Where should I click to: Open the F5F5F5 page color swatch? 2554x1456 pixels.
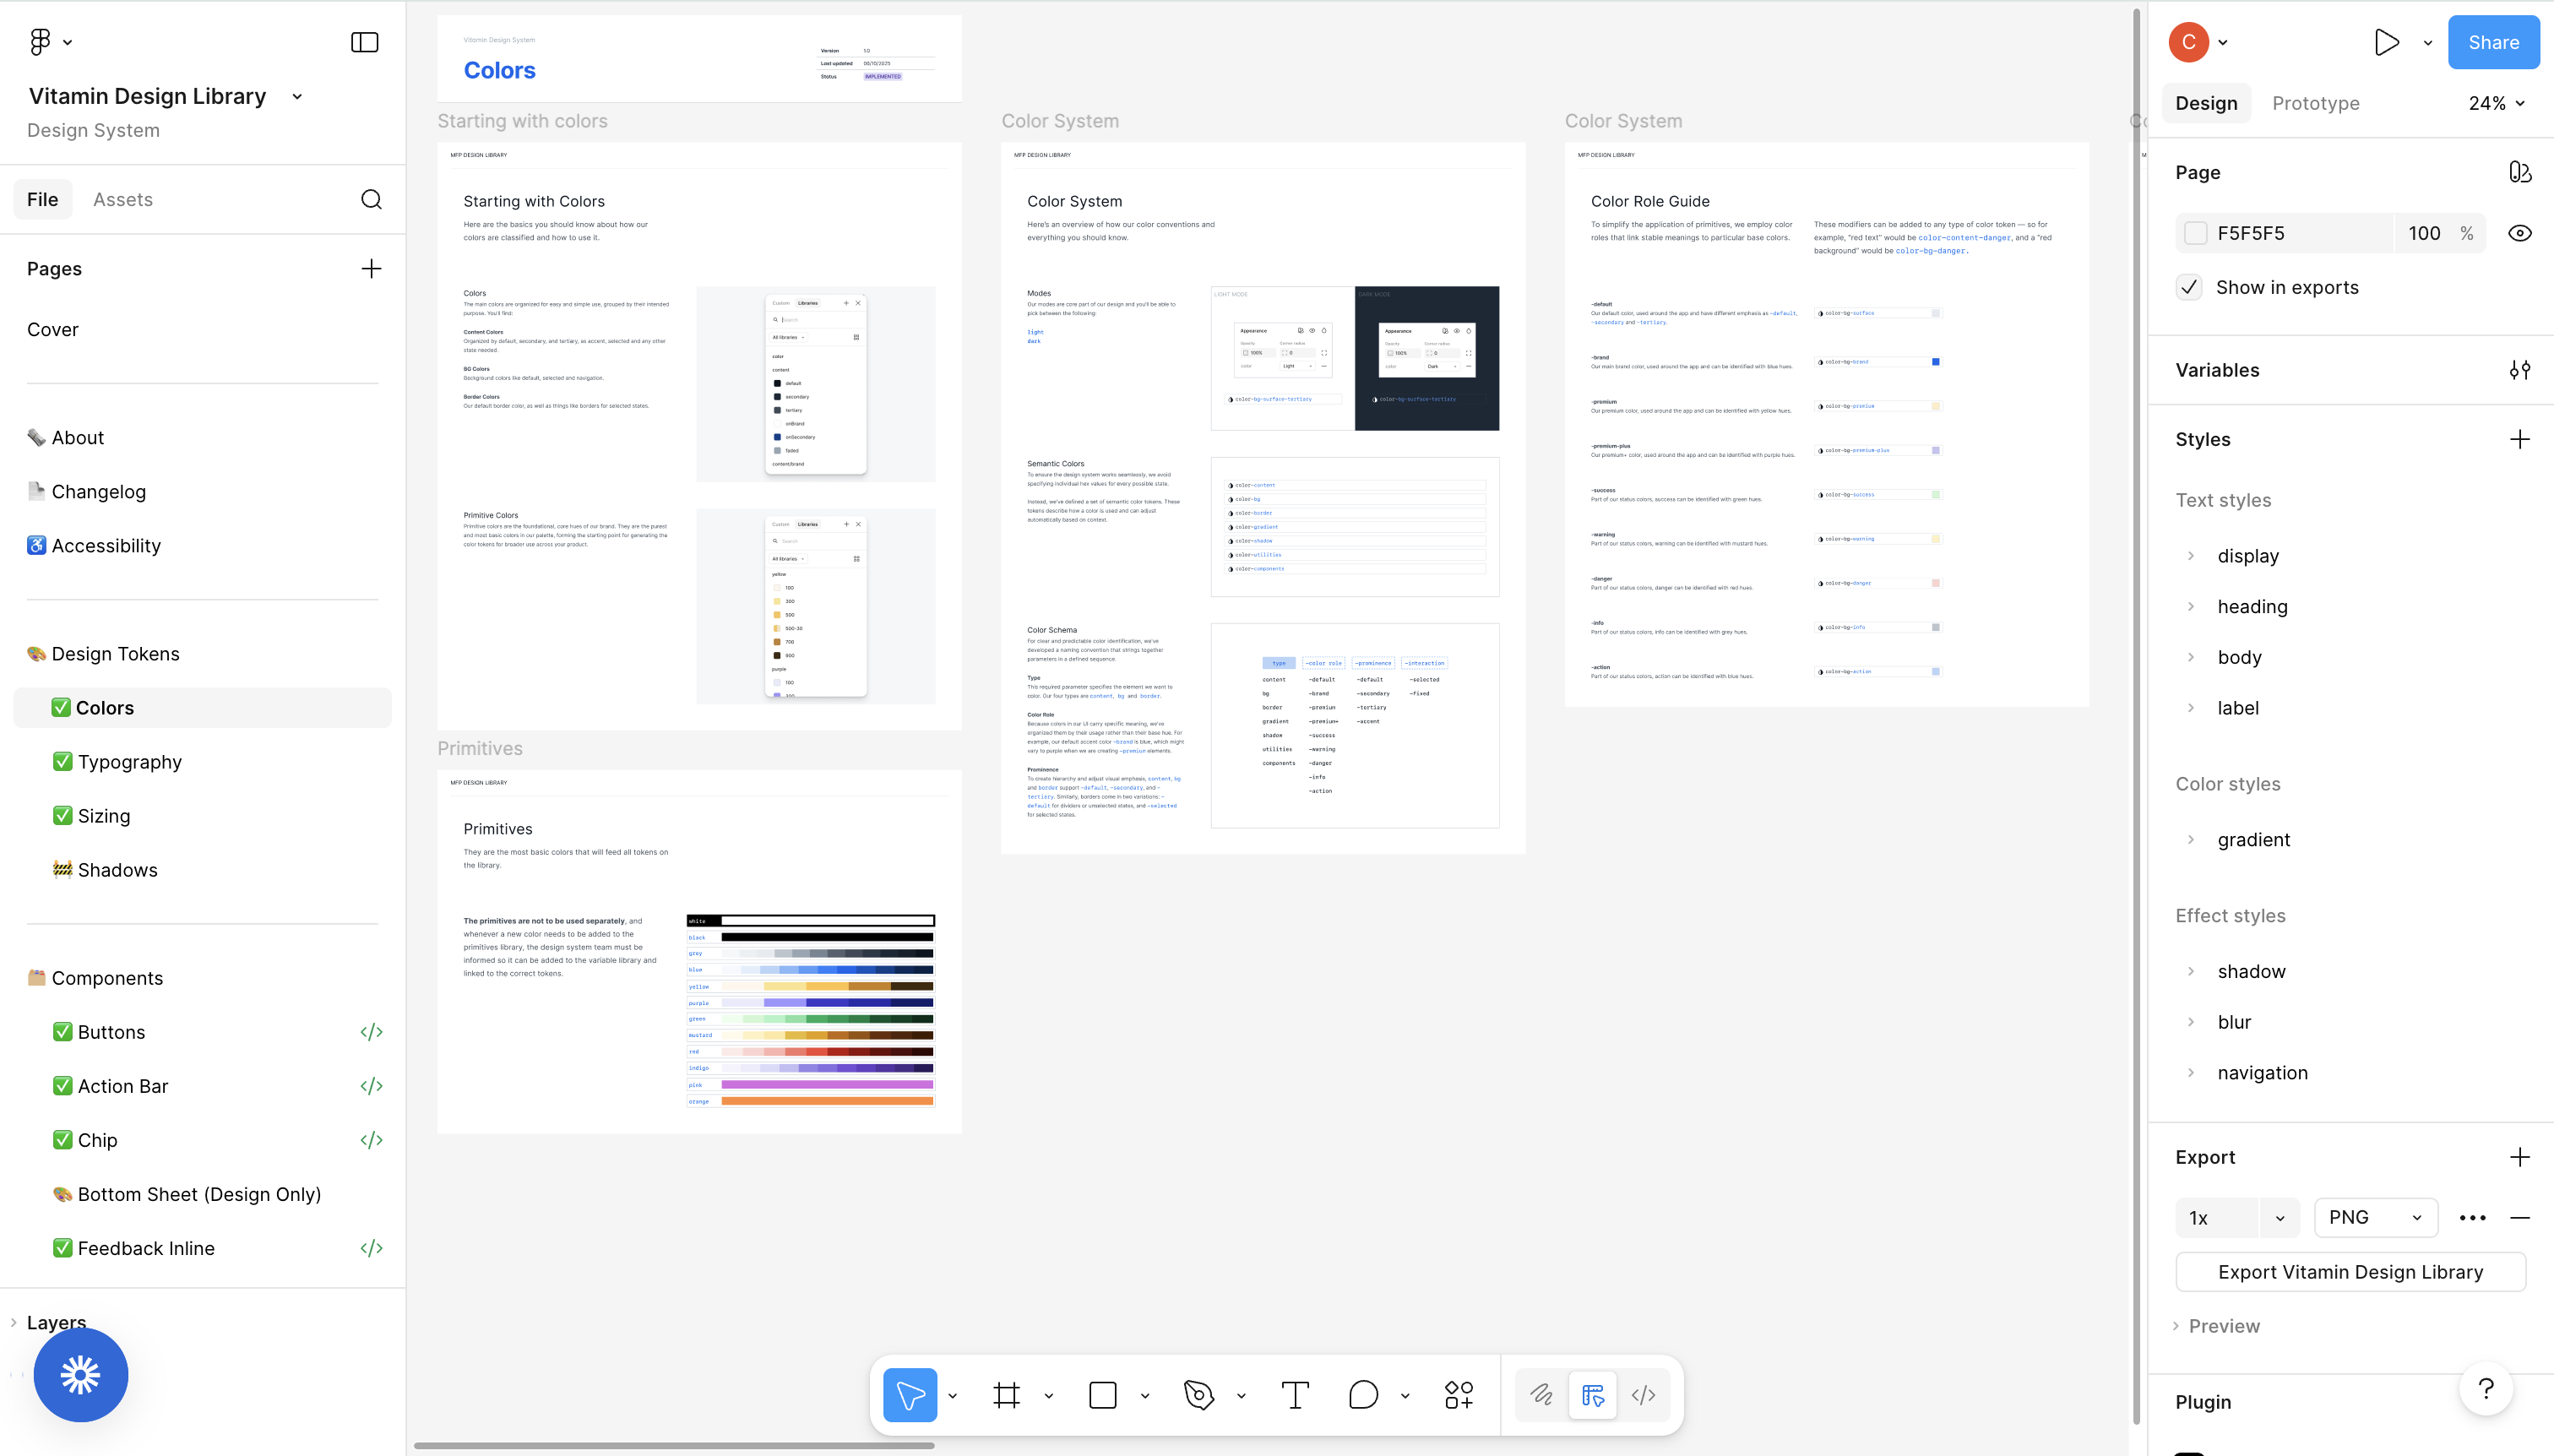[2196, 232]
